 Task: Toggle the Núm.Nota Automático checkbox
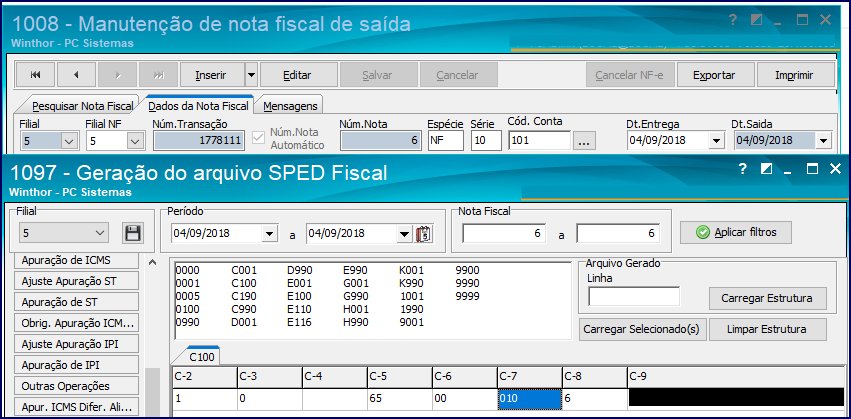pos(259,138)
